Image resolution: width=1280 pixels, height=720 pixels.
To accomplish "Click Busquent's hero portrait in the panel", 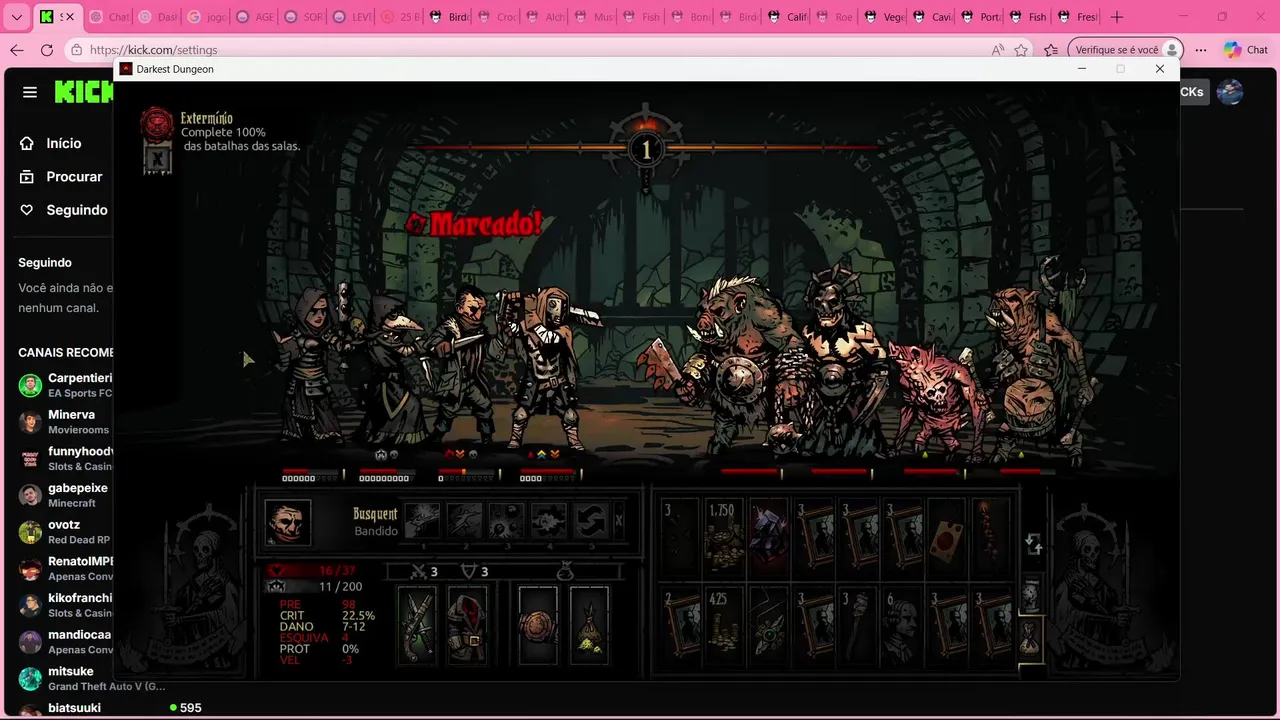I will coord(288,522).
